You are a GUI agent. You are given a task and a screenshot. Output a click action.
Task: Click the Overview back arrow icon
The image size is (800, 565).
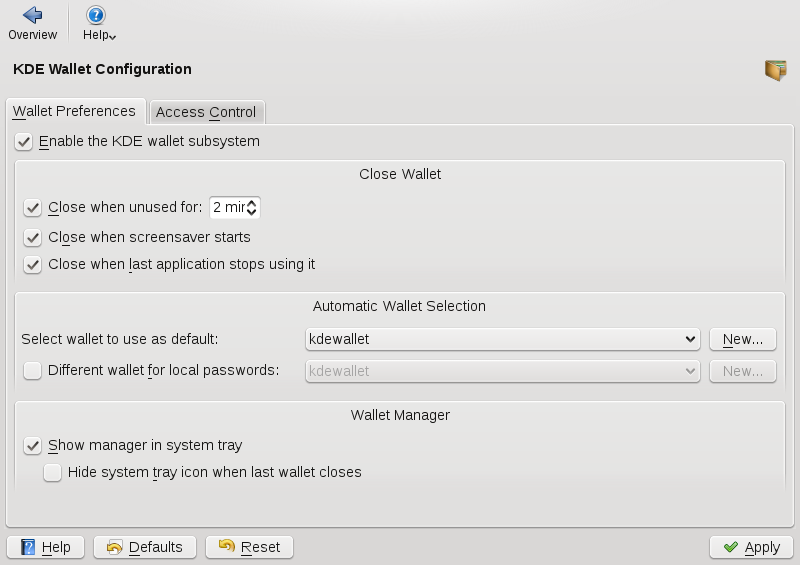[x=32, y=15]
